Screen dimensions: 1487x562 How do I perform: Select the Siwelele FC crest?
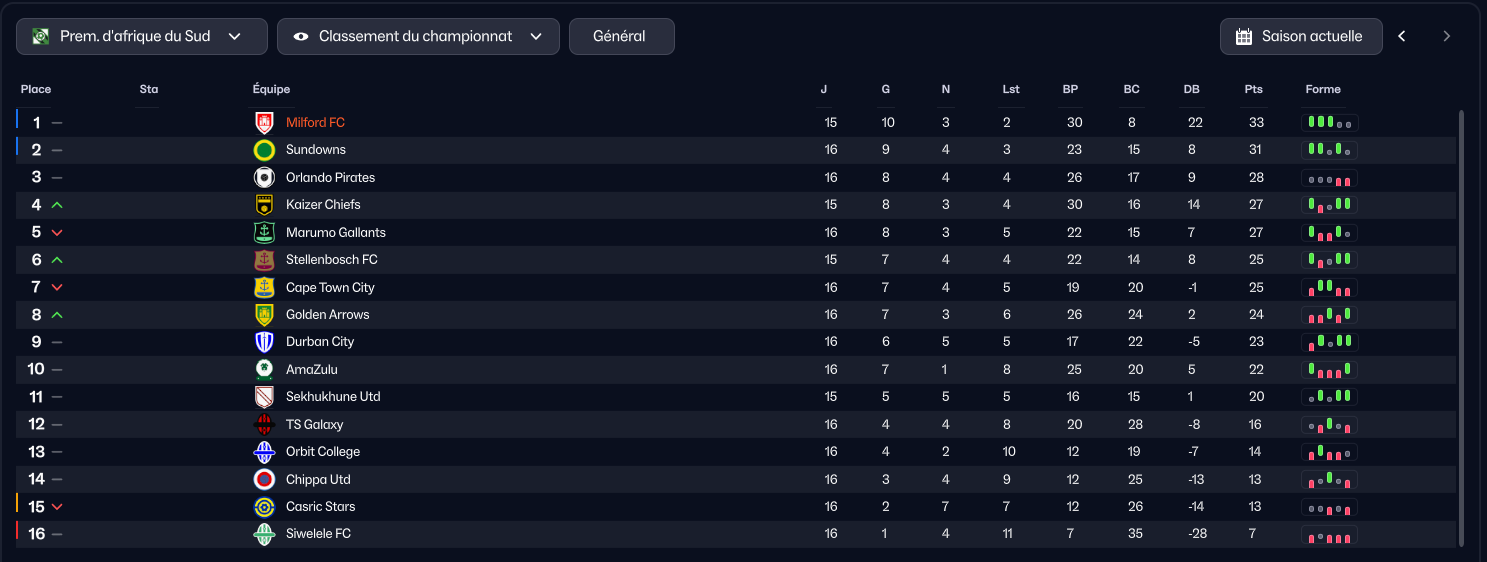264,534
